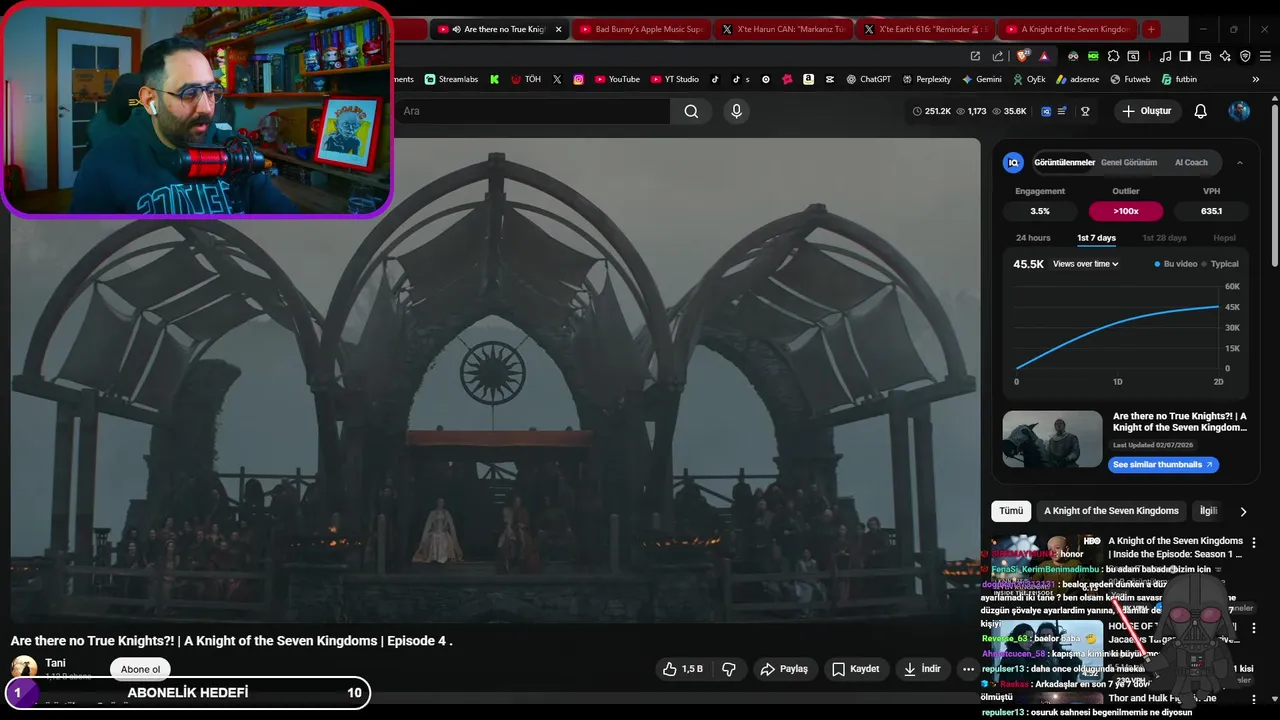
Task: Switch to Genel Görünüm tab
Action: [1129, 162]
